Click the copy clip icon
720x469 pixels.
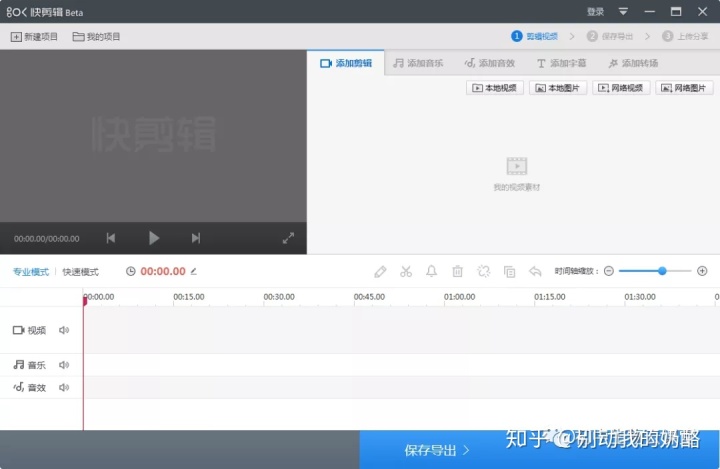tap(509, 271)
